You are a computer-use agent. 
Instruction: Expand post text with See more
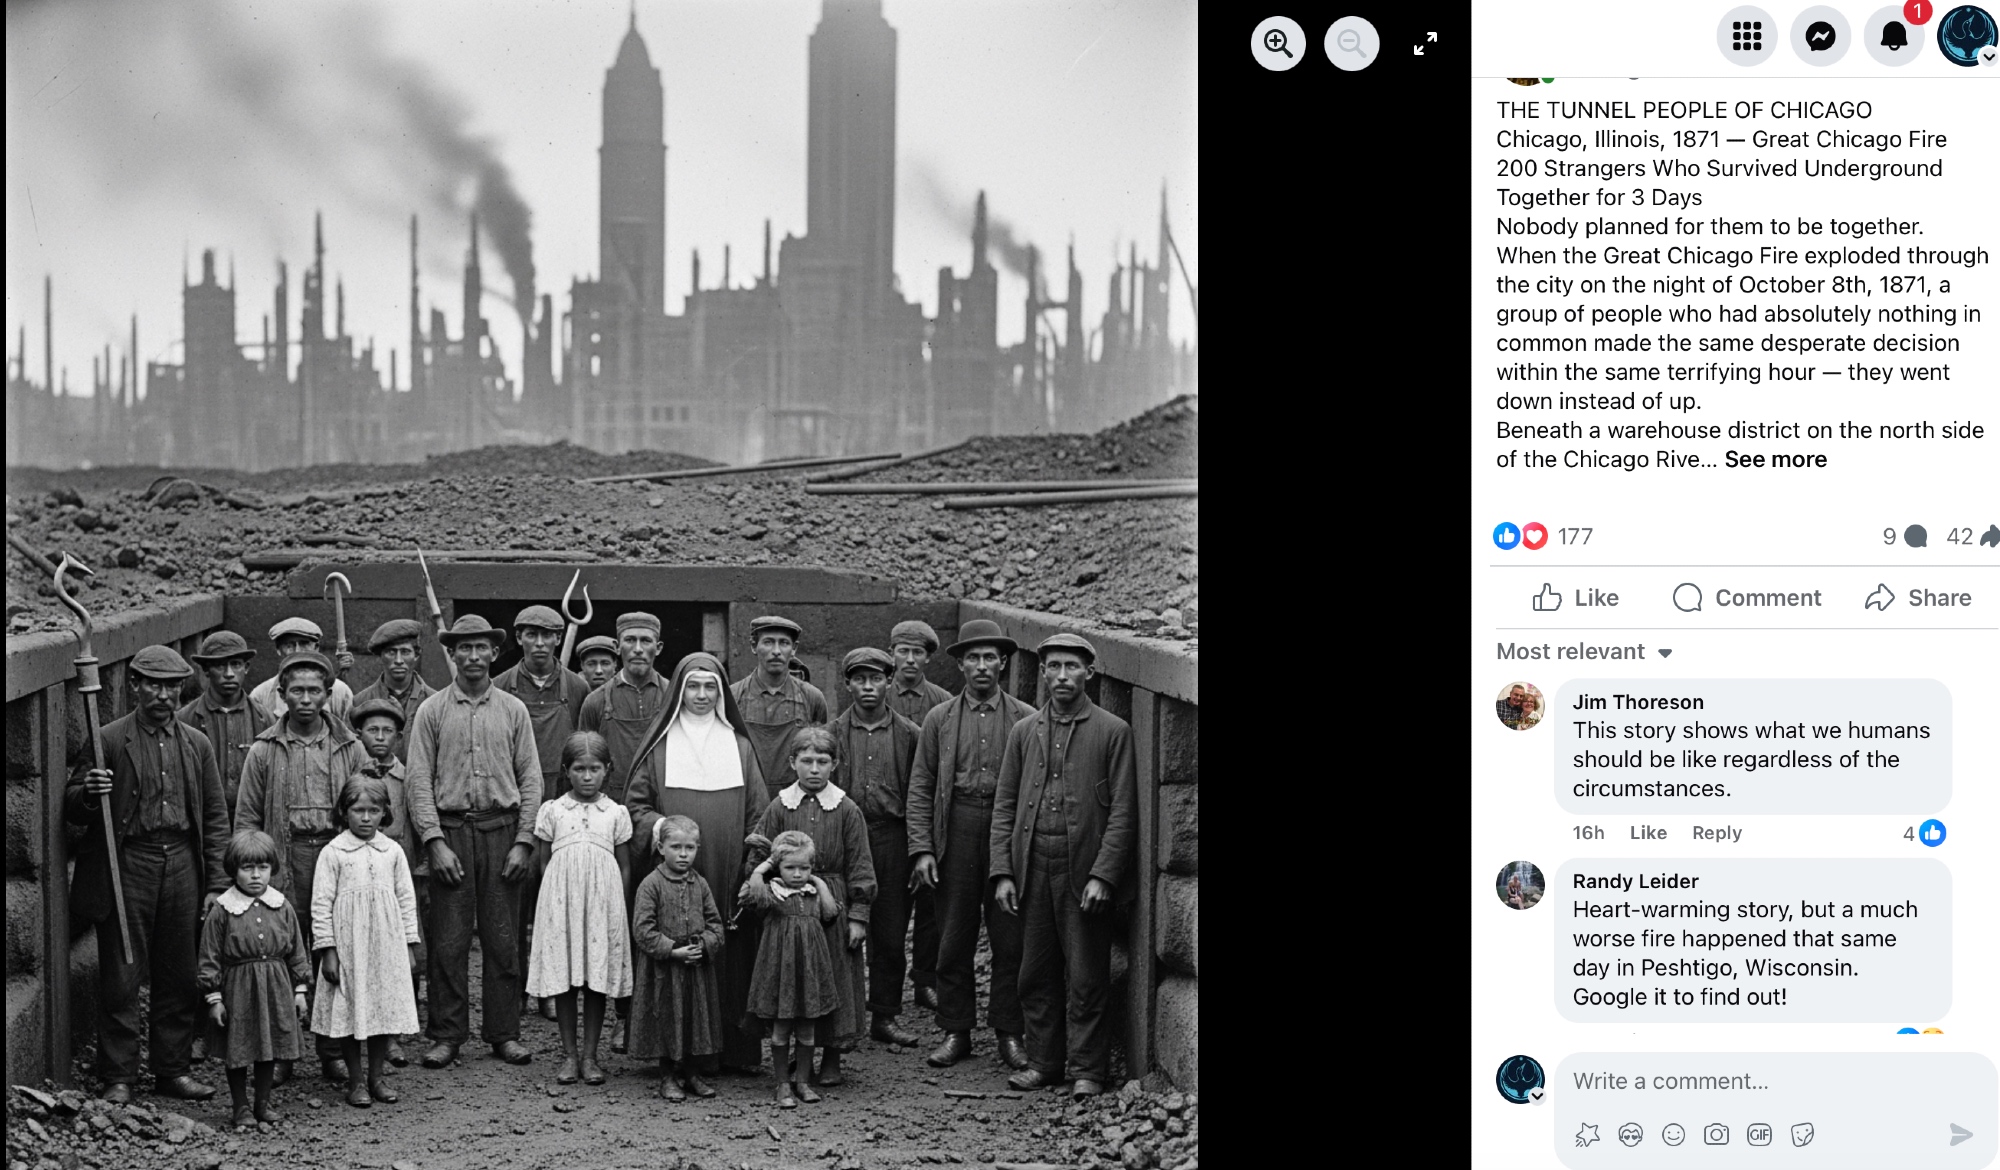point(1775,459)
